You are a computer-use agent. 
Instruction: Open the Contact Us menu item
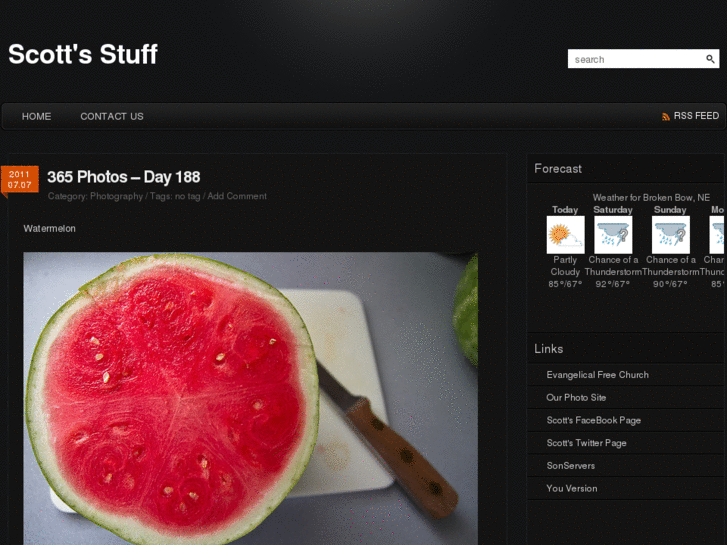pyautogui.click(x=112, y=116)
